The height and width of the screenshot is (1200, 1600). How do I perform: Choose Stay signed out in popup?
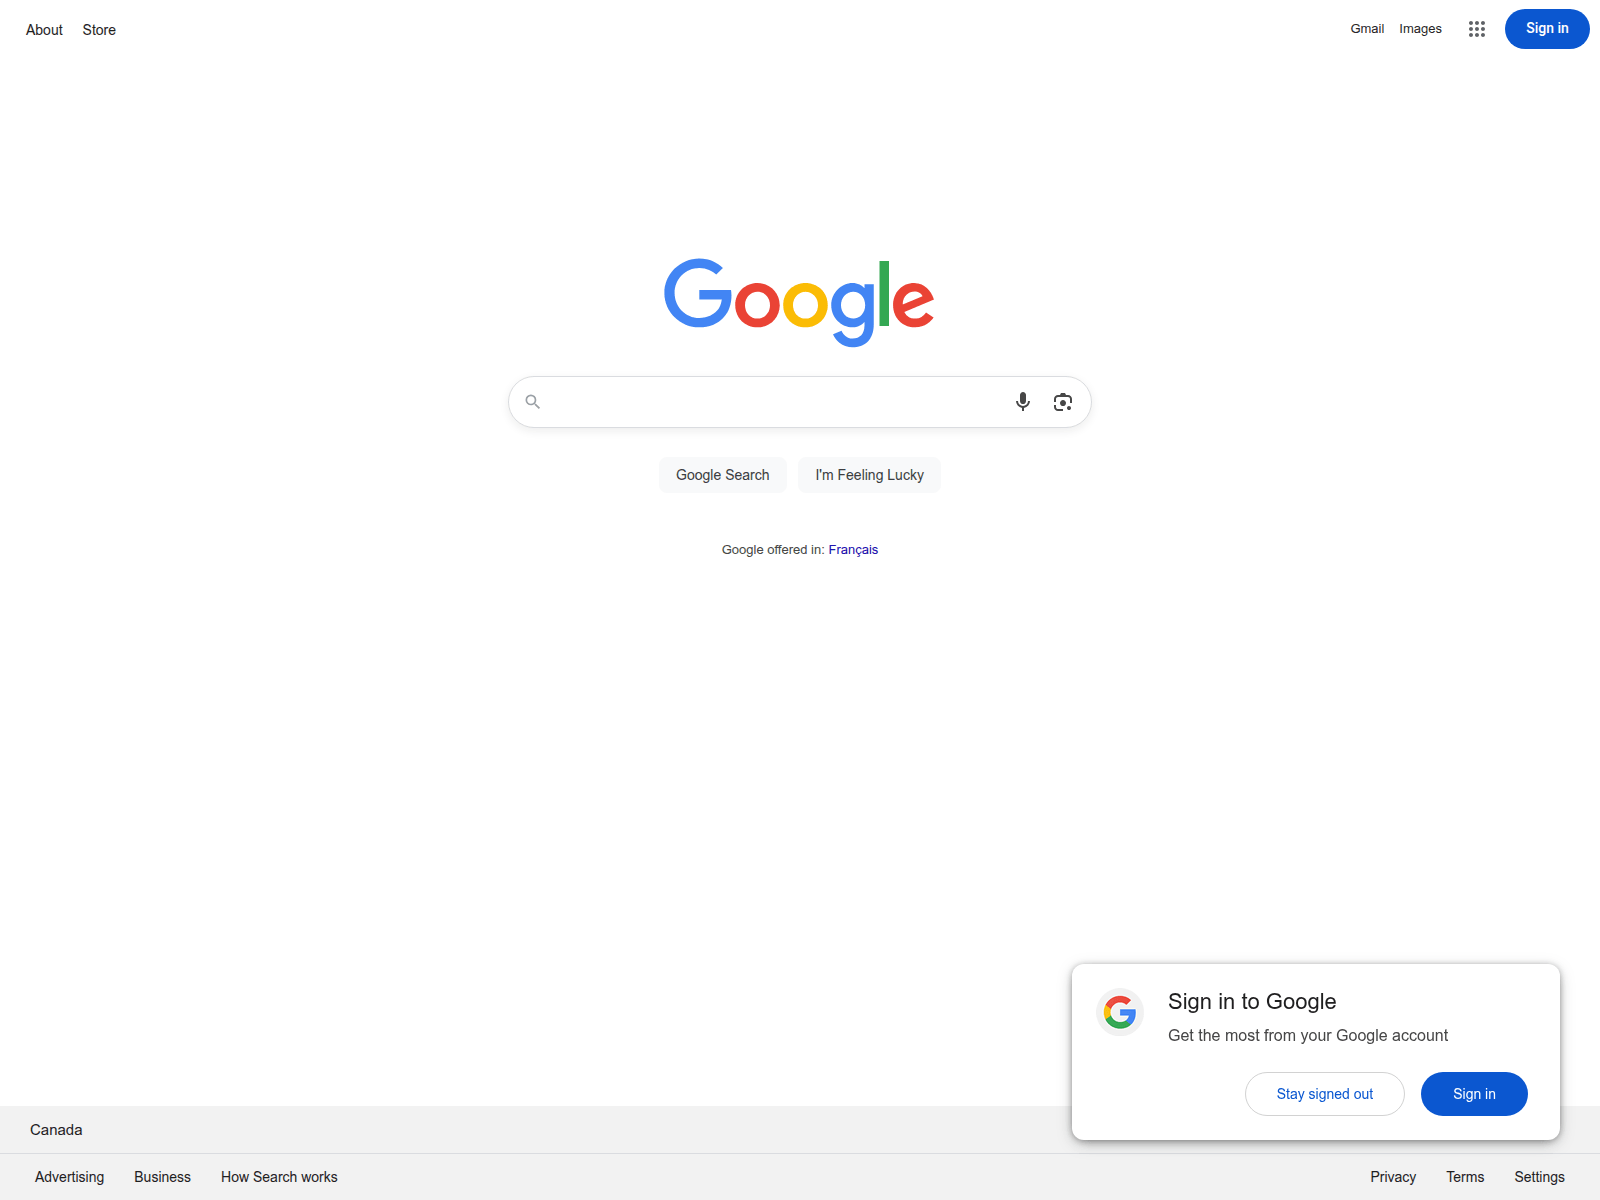[1325, 1094]
